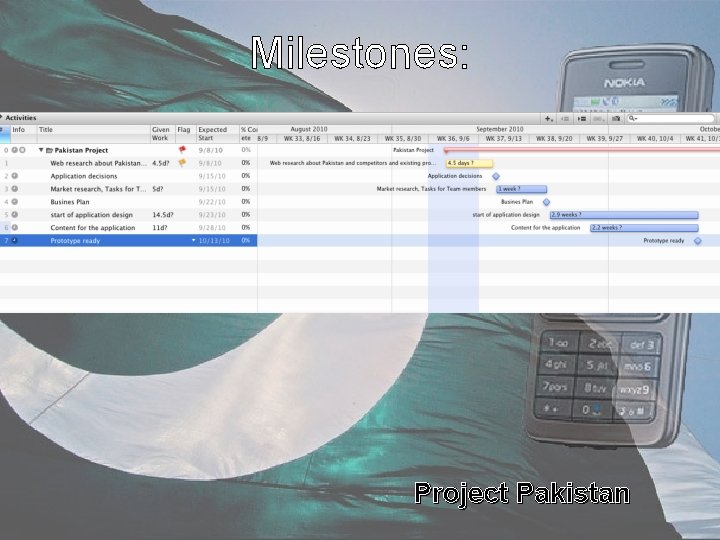Click the 'WK 40, 10/4' timeline header
The height and width of the screenshot is (540, 720).
(655, 138)
